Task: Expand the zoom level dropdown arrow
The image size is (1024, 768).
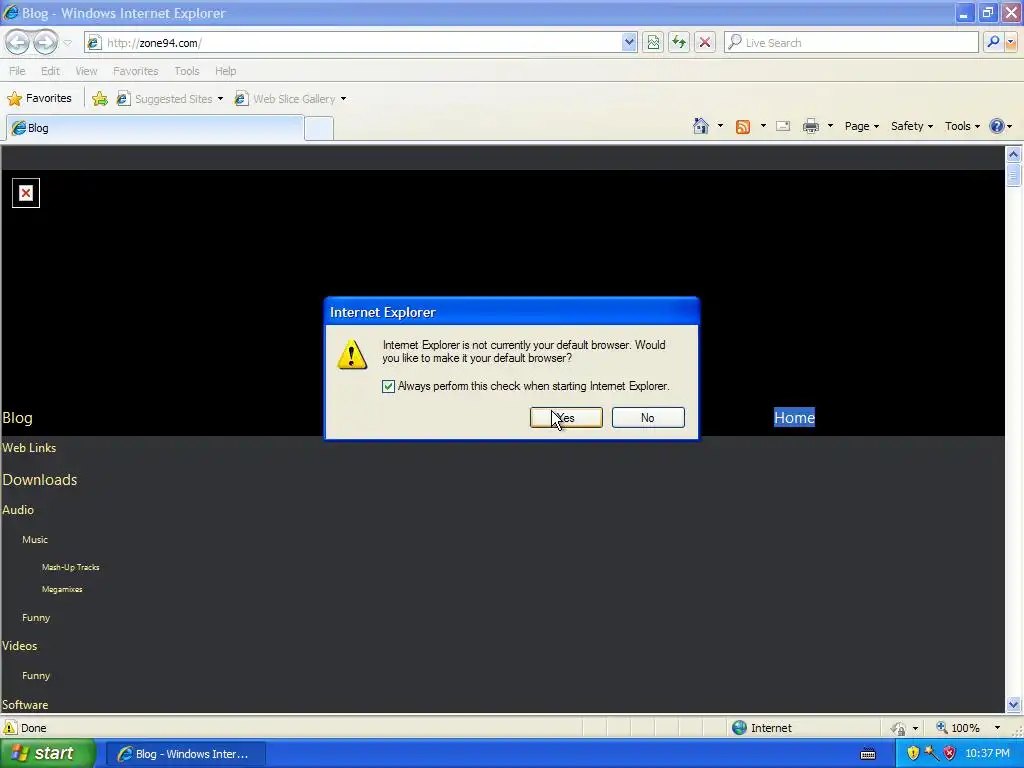Action: click(997, 728)
